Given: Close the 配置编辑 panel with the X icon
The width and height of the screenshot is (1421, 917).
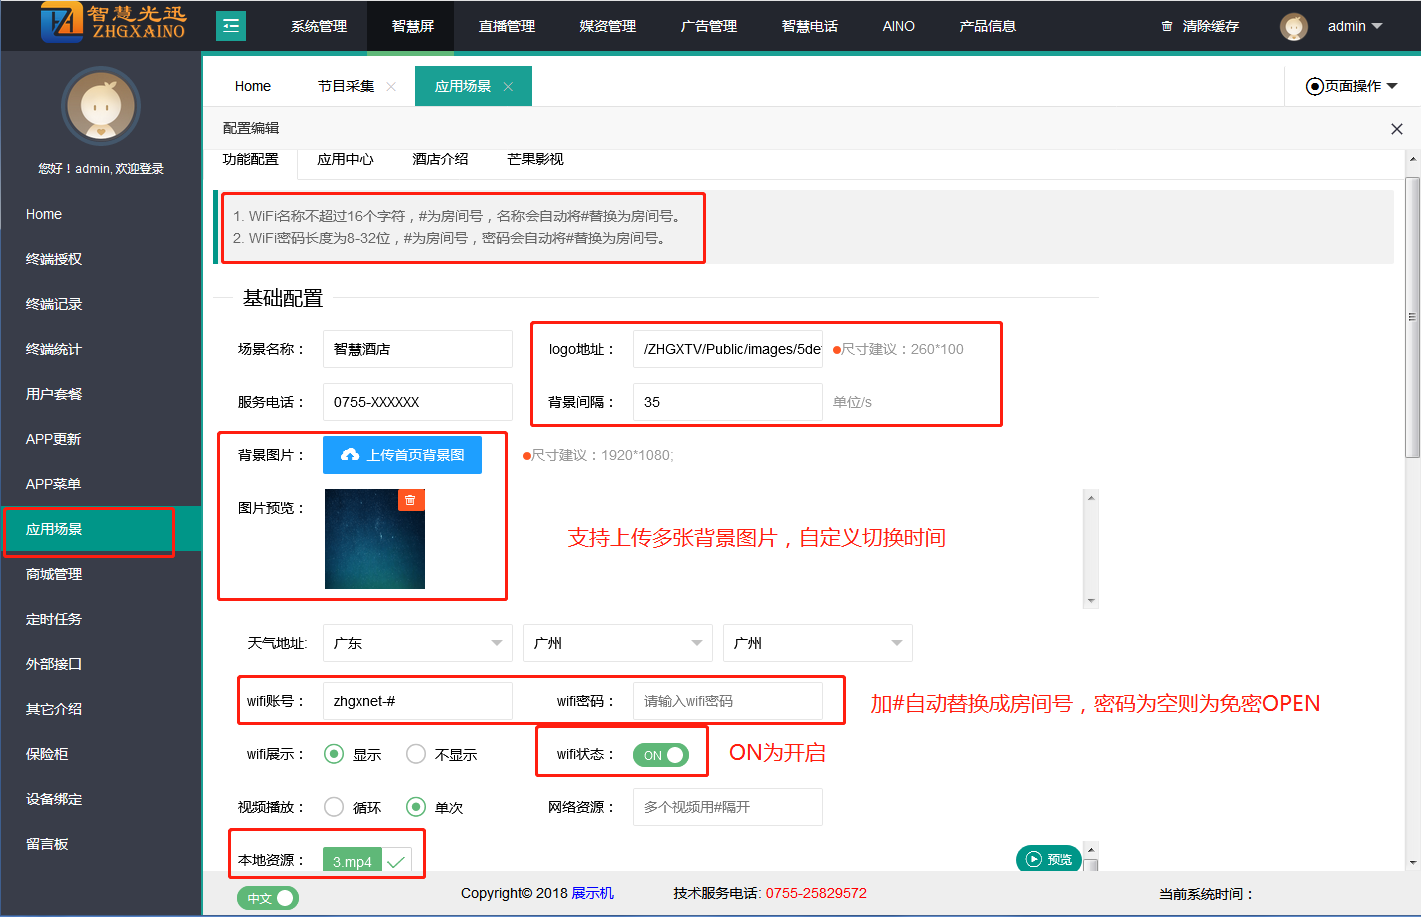Looking at the screenshot, I should pyautogui.click(x=1396, y=129).
